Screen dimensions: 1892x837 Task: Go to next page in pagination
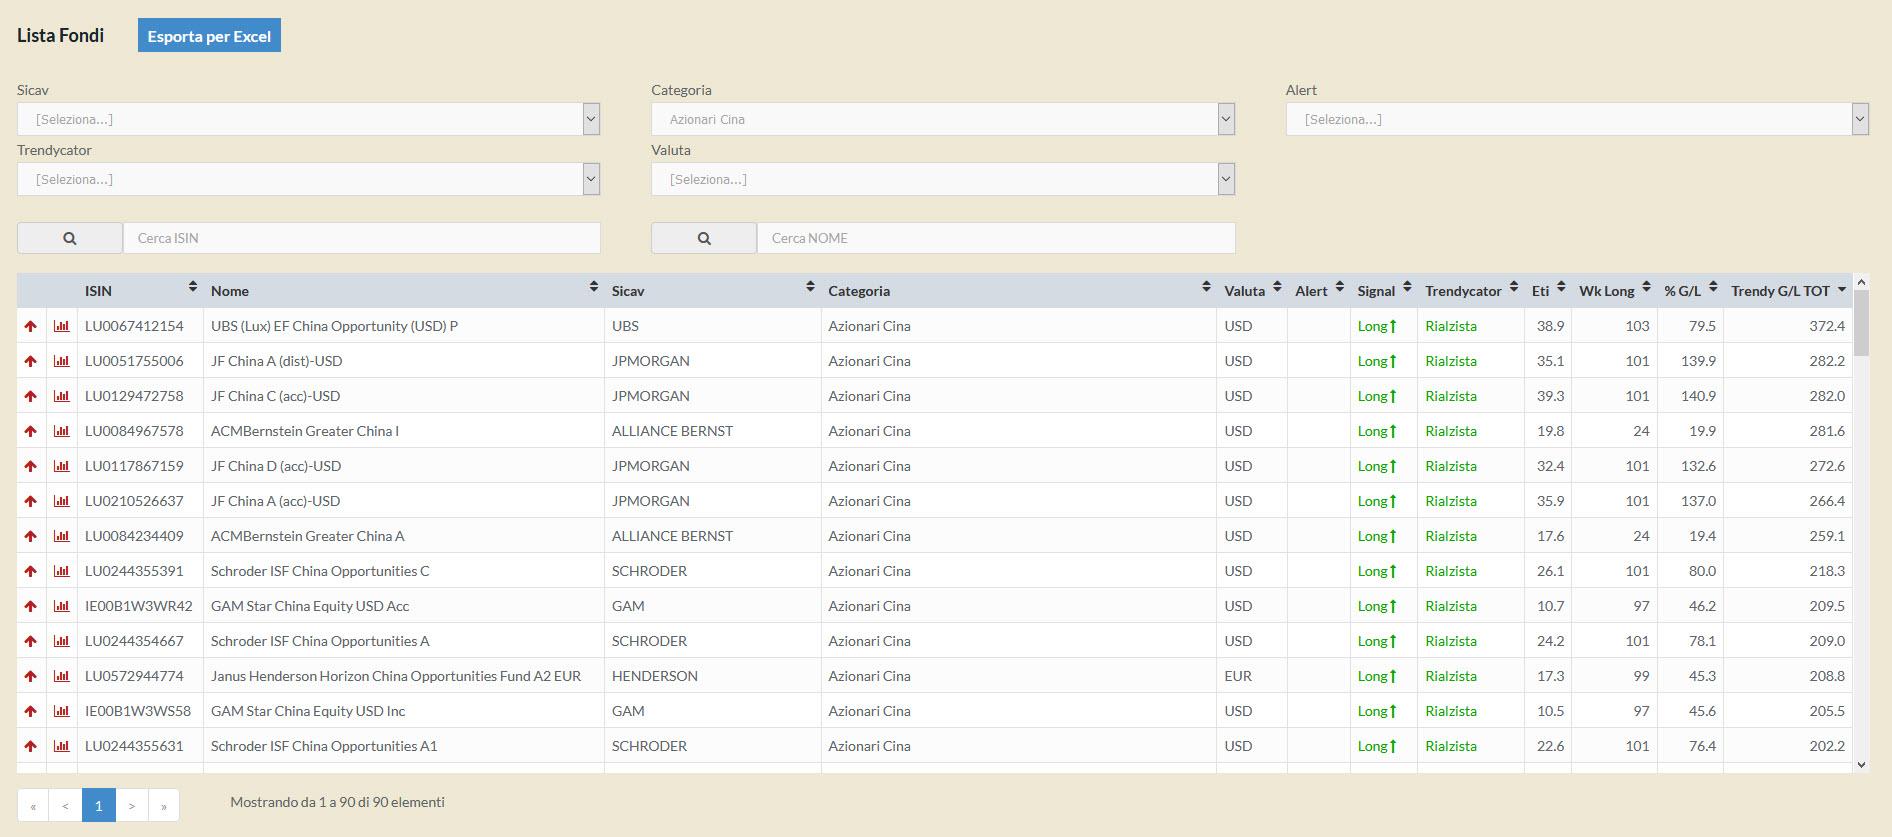pyautogui.click(x=132, y=805)
